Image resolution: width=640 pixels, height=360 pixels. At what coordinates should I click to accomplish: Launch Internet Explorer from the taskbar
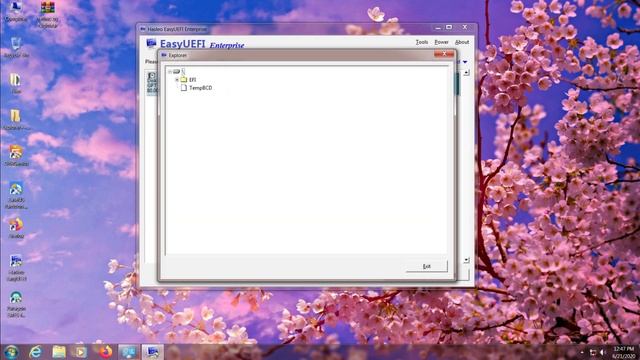pyautogui.click(x=36, y=352)
